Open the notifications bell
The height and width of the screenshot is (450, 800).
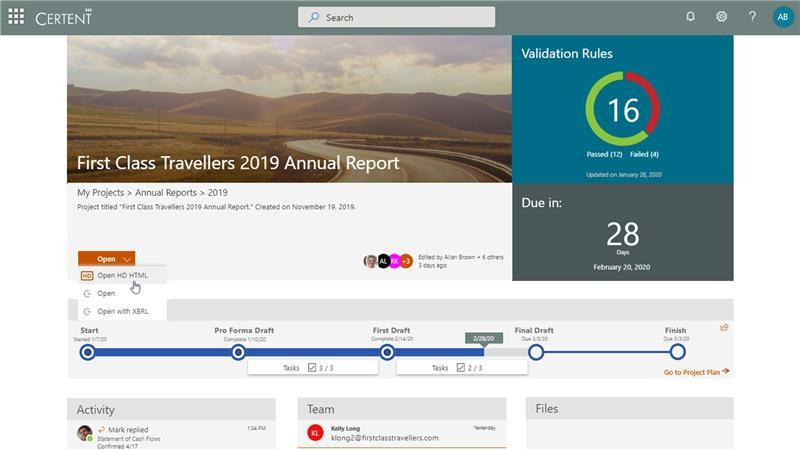click(x=690, y=17)
